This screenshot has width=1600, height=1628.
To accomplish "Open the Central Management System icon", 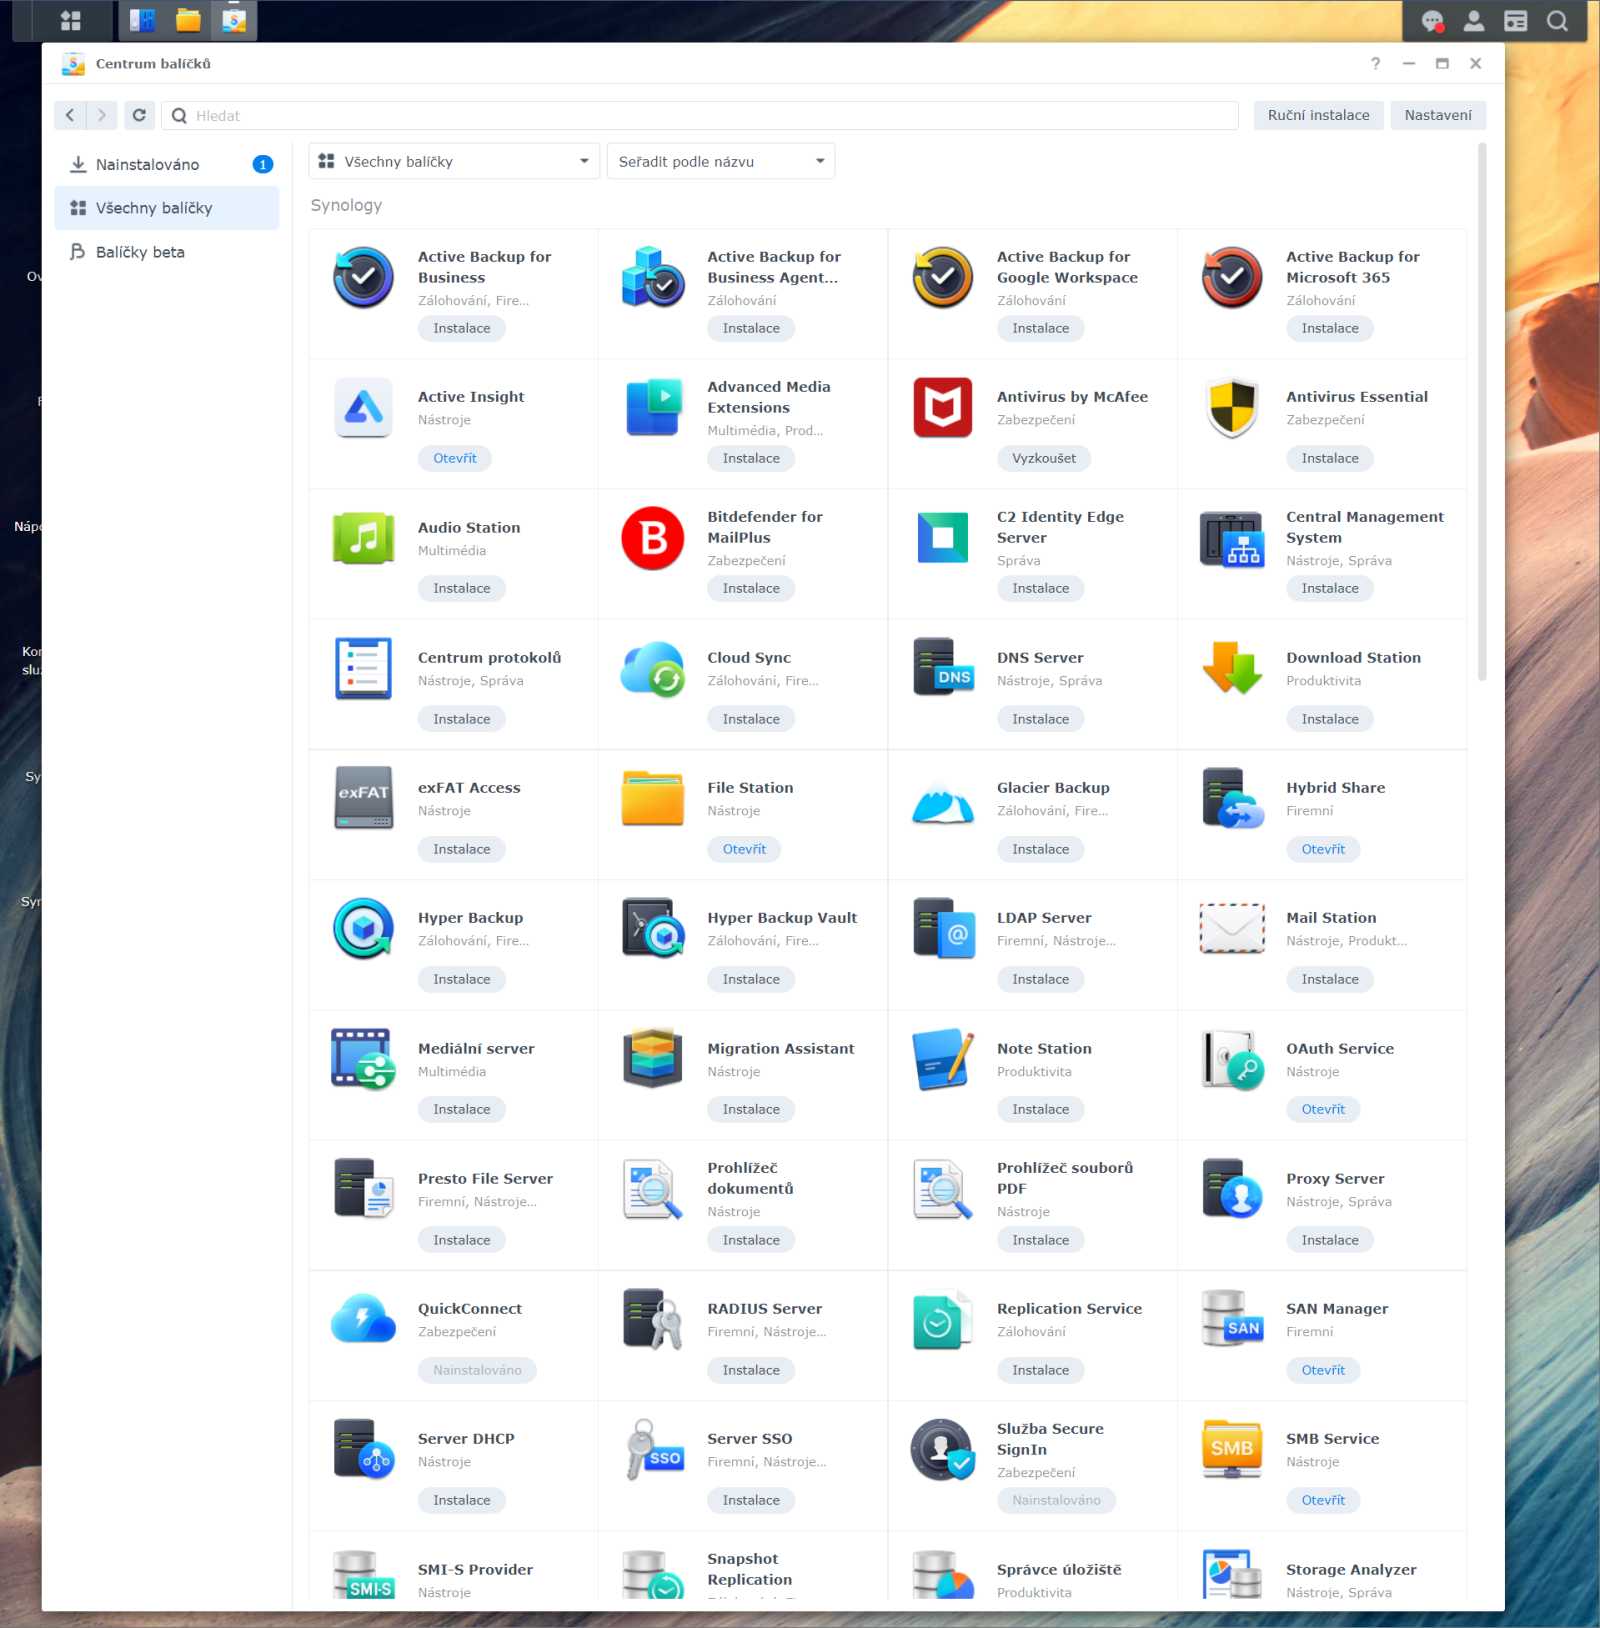I will point(1232,538).
